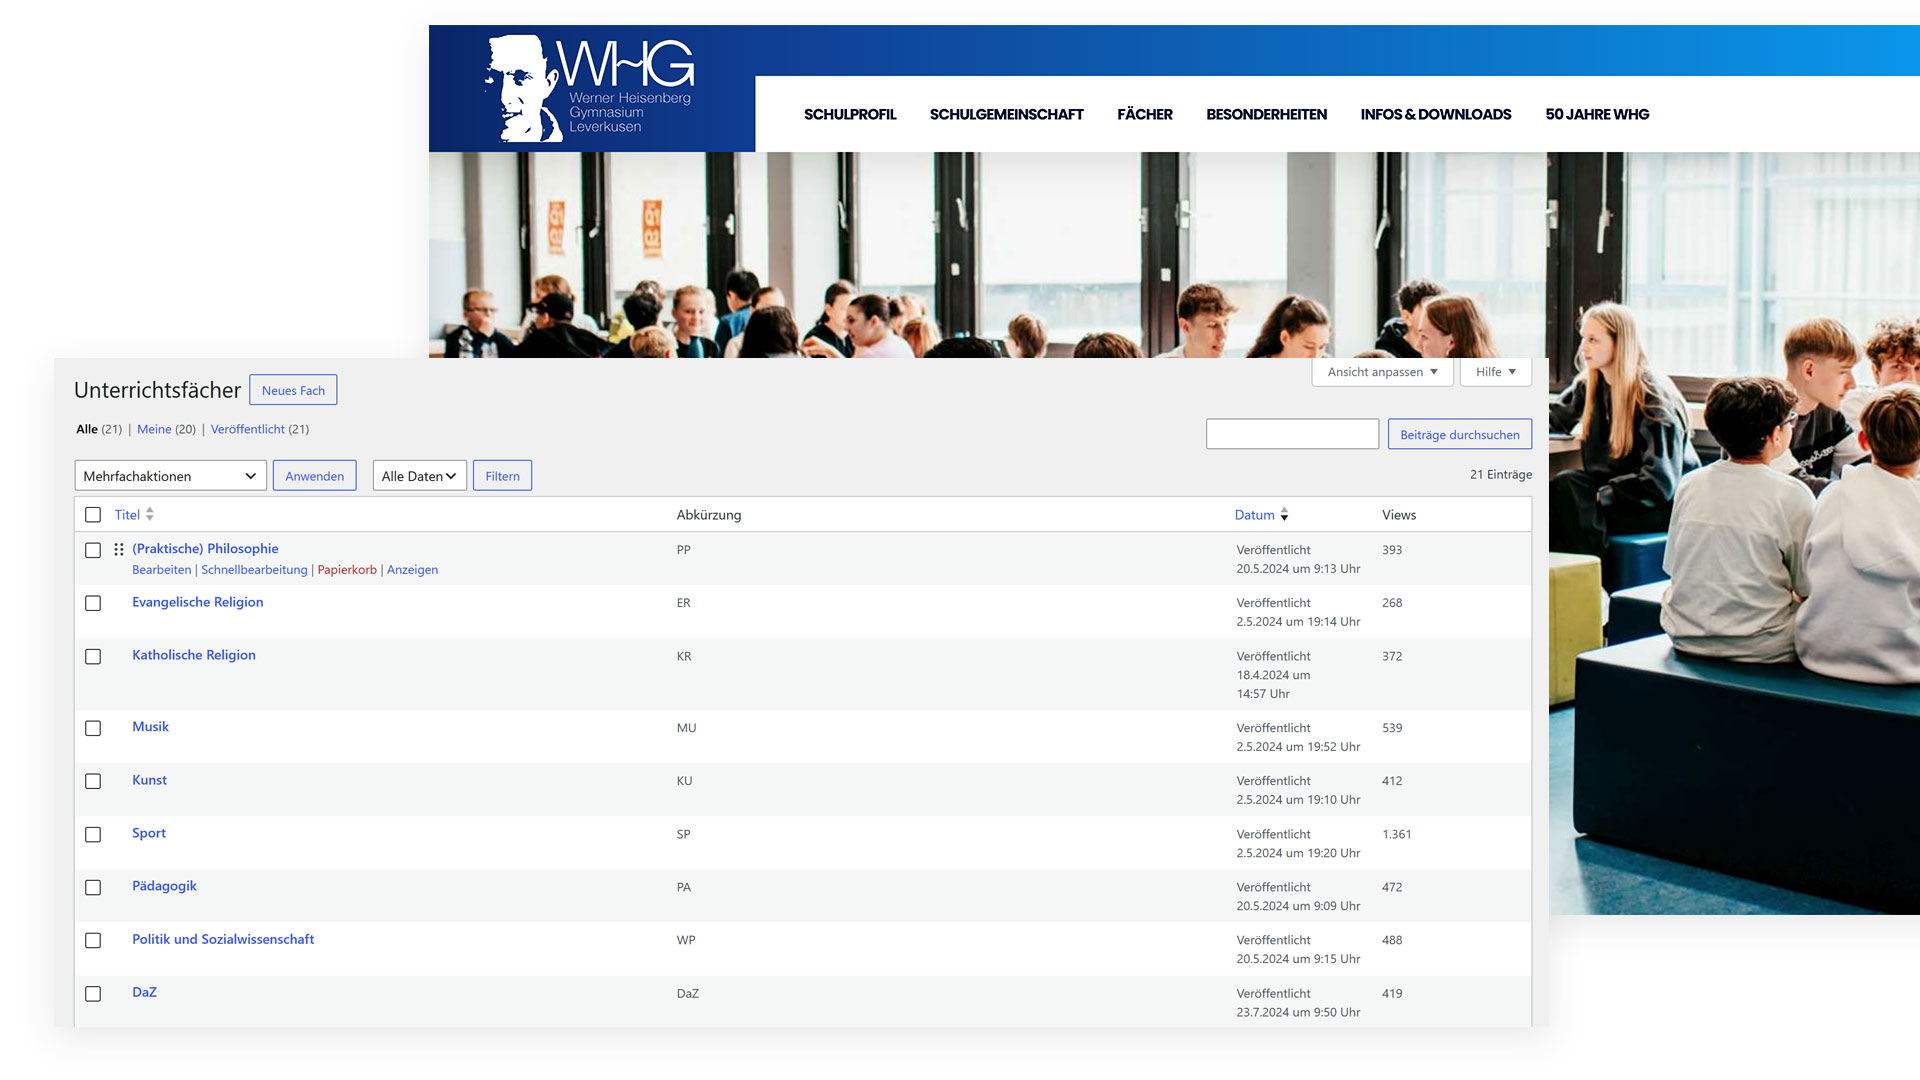The image size is (1920, 1080).
Task: Tick the Pädagogik row checkbox
Action: pos(93,887)
